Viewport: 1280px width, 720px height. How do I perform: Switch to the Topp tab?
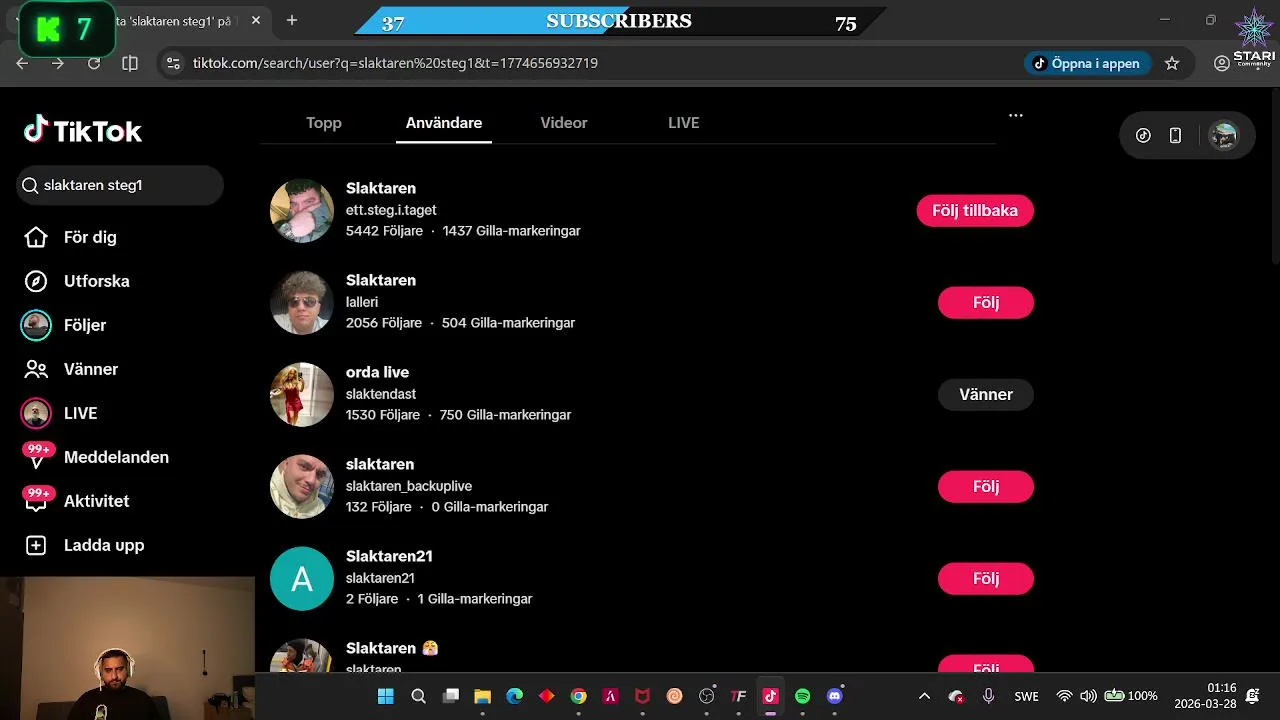point(324,123)
